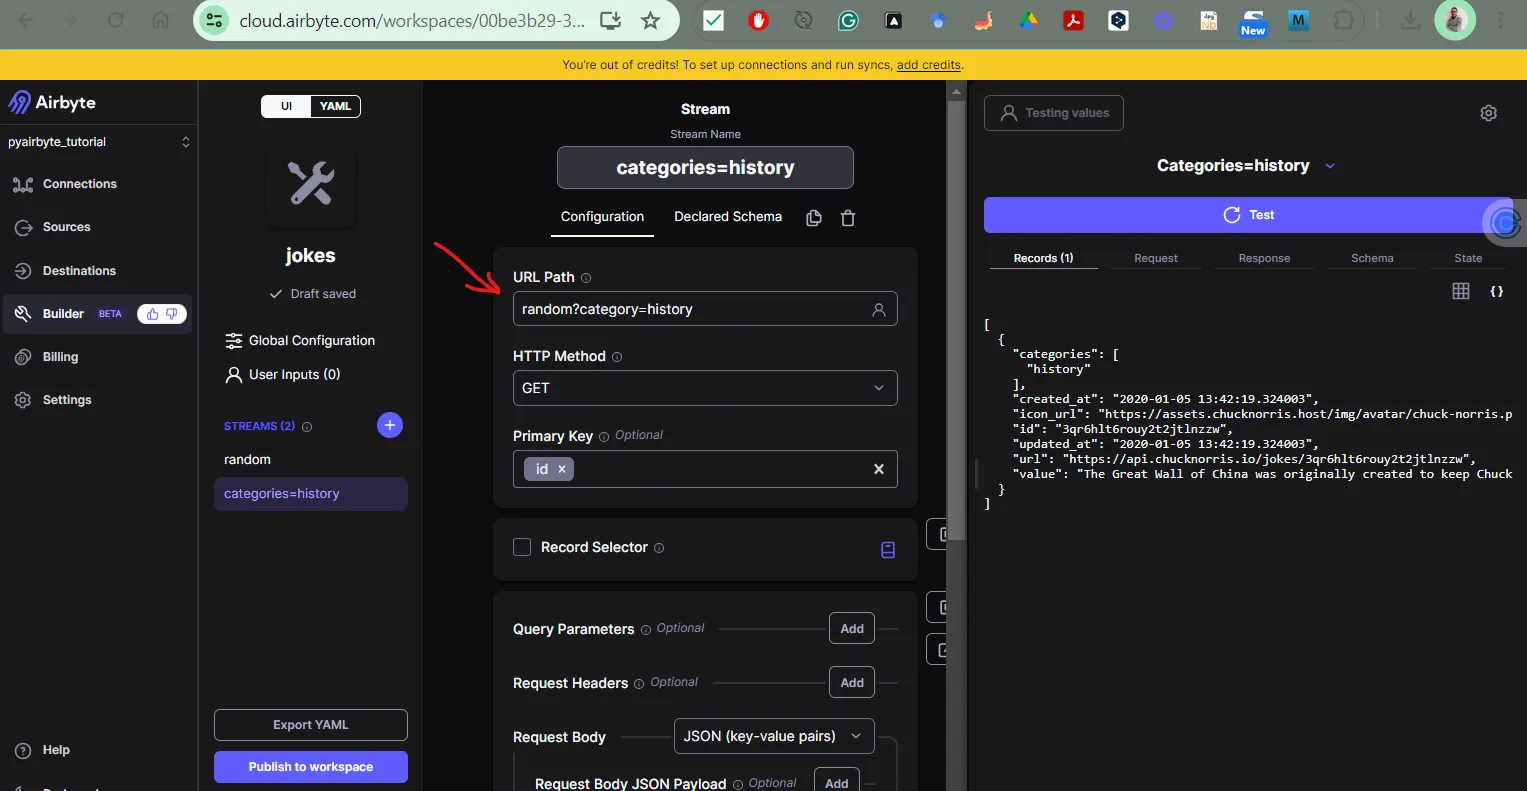The width and height of the screenshot is (1527, 791).
Task: Open User Inputs (0)
Action: coord(283,375)
